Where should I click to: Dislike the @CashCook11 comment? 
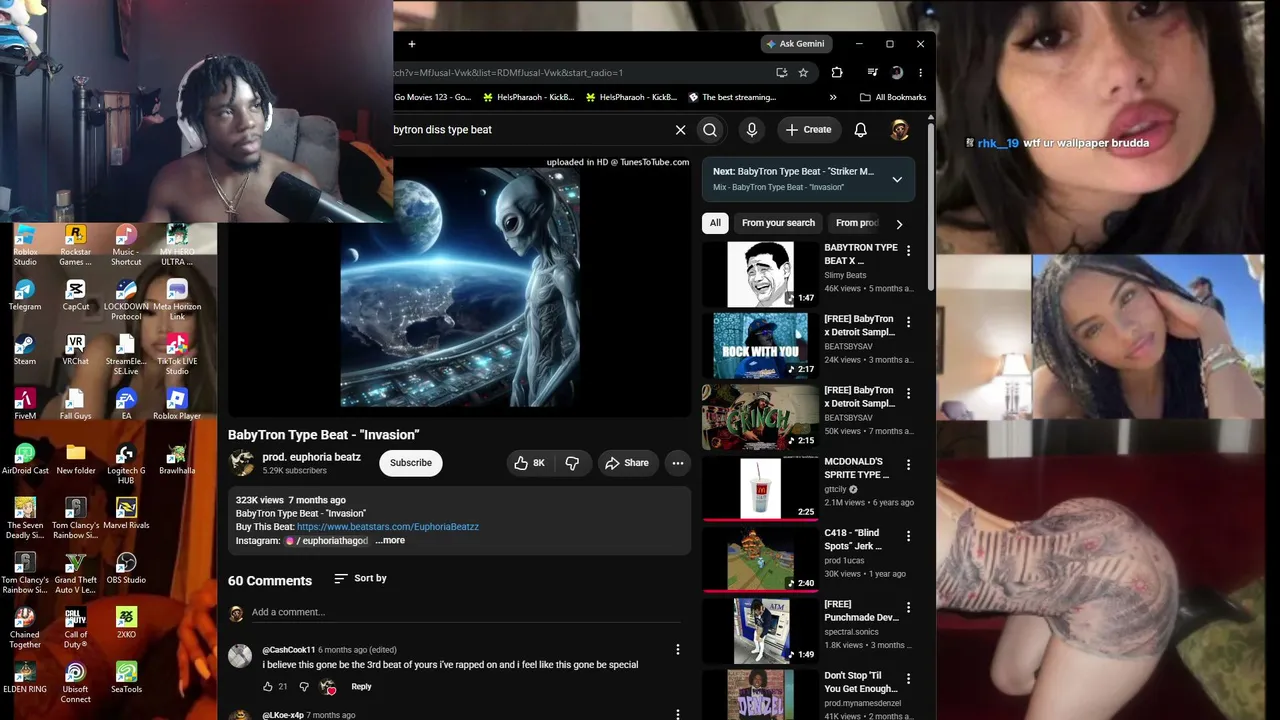point(304,687)
